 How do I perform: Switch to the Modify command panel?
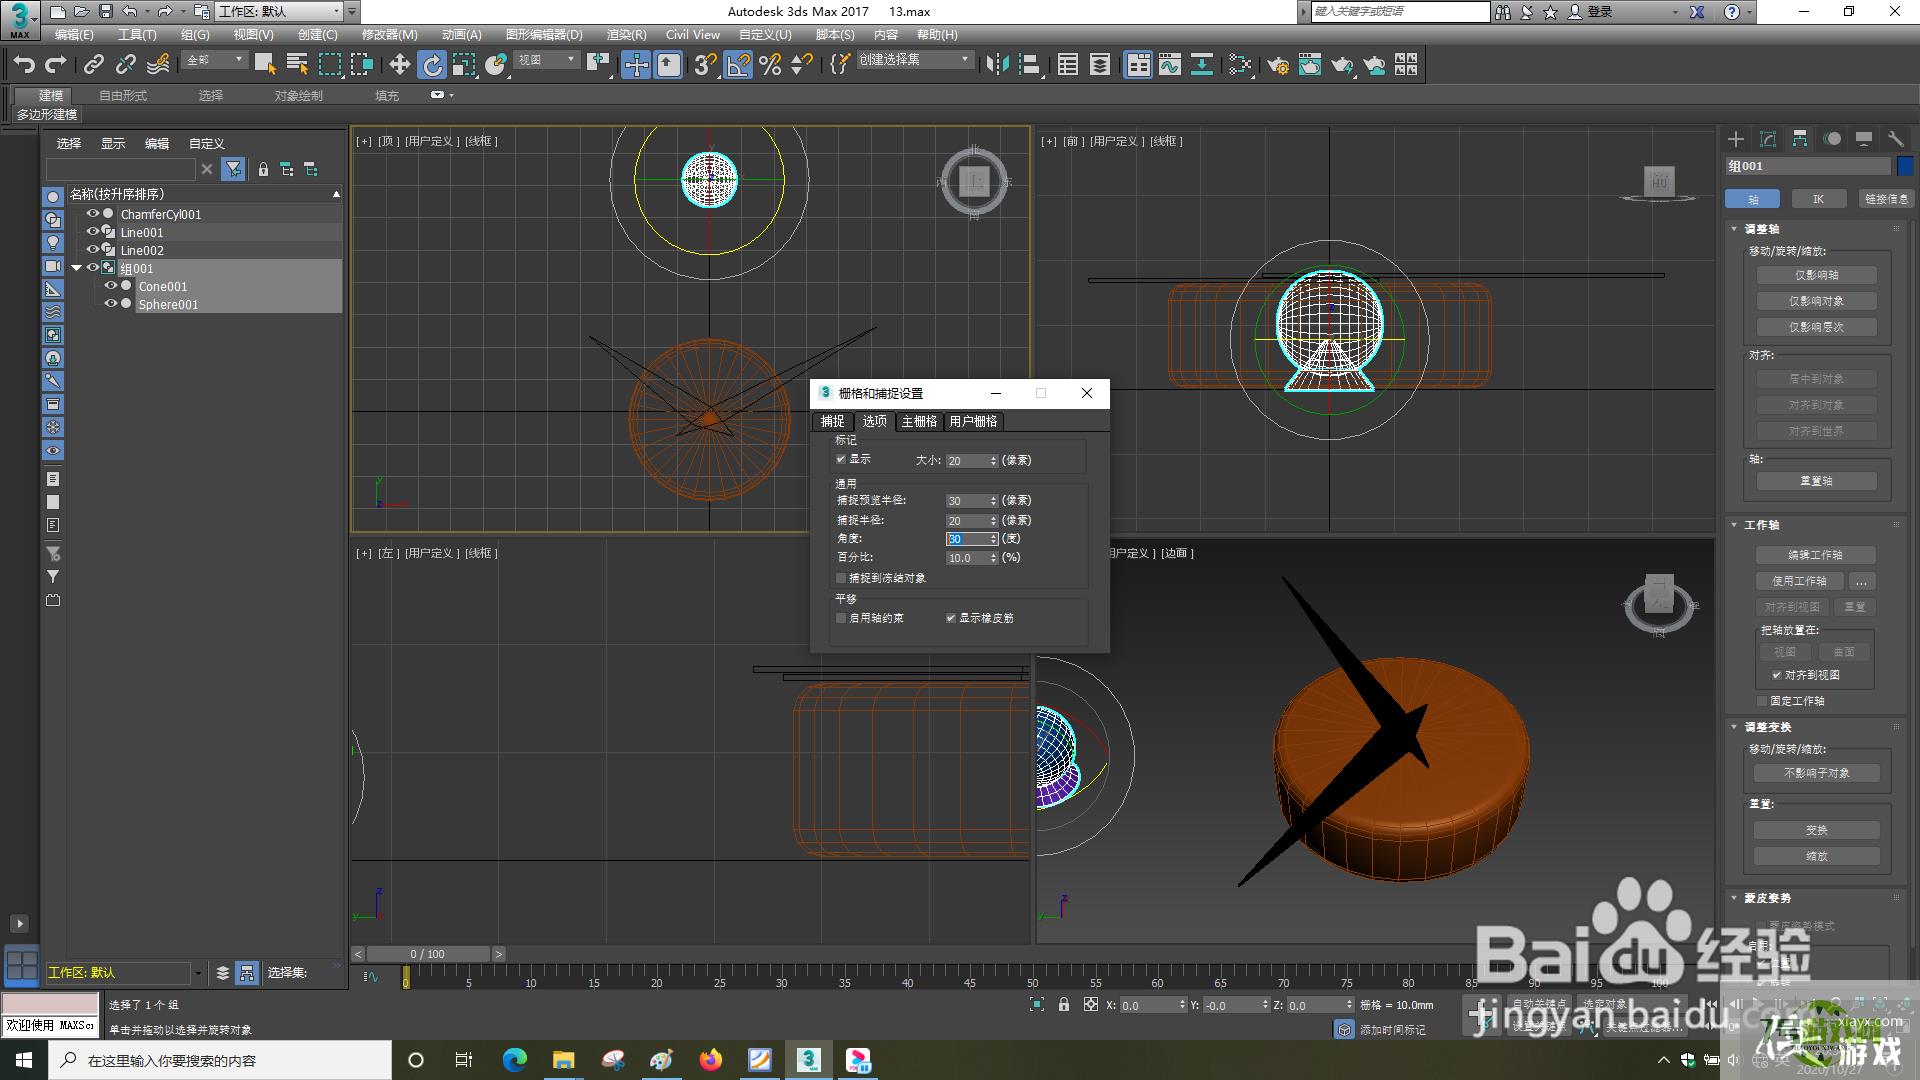pyautogui.click(x=1768, y=139)
